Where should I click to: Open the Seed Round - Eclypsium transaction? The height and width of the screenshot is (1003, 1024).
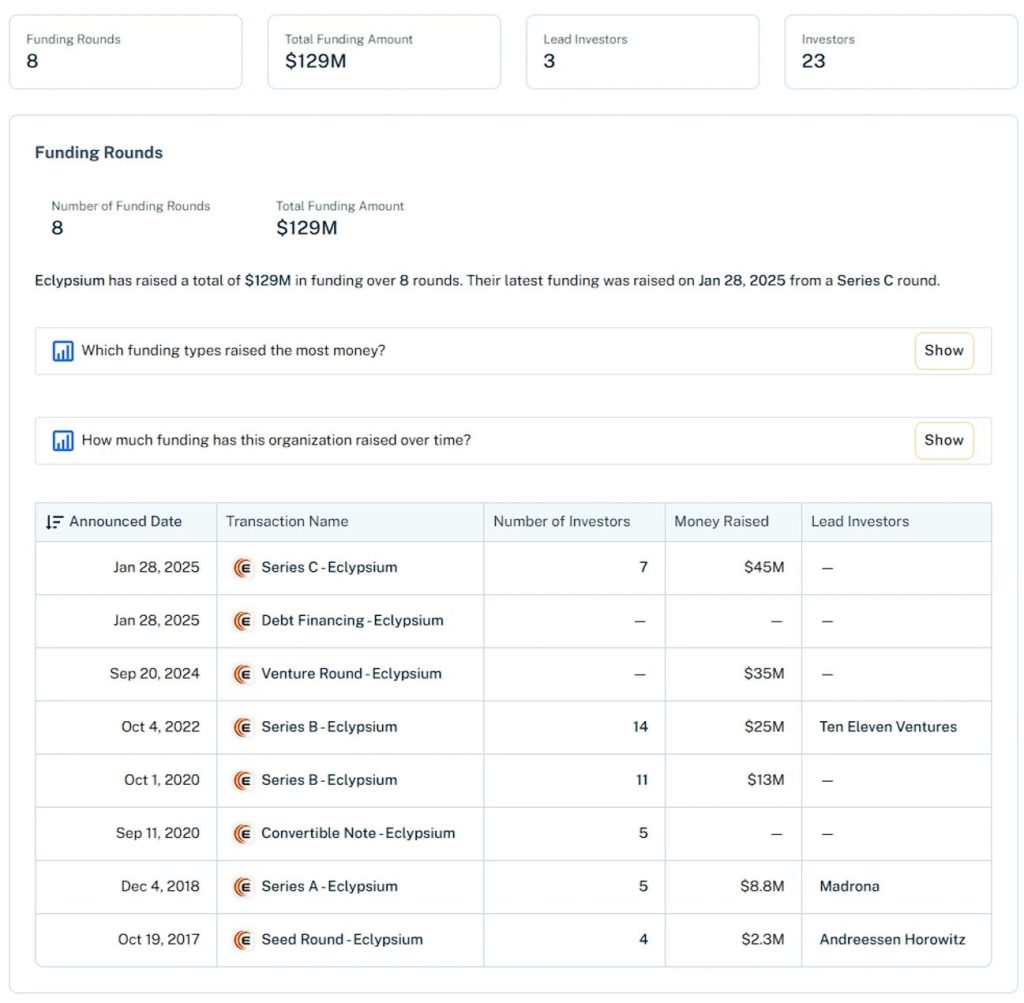pos(342,940)
